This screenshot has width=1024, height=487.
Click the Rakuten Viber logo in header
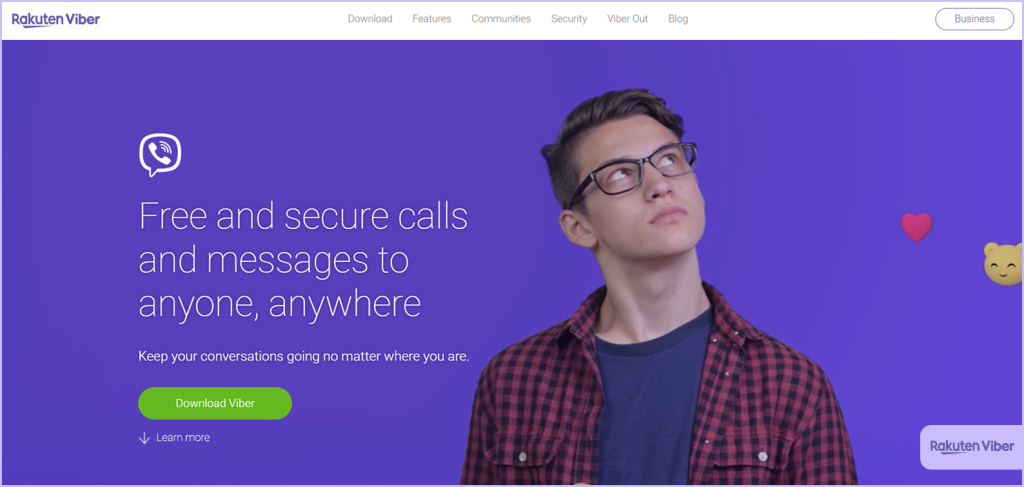point(56,20)
